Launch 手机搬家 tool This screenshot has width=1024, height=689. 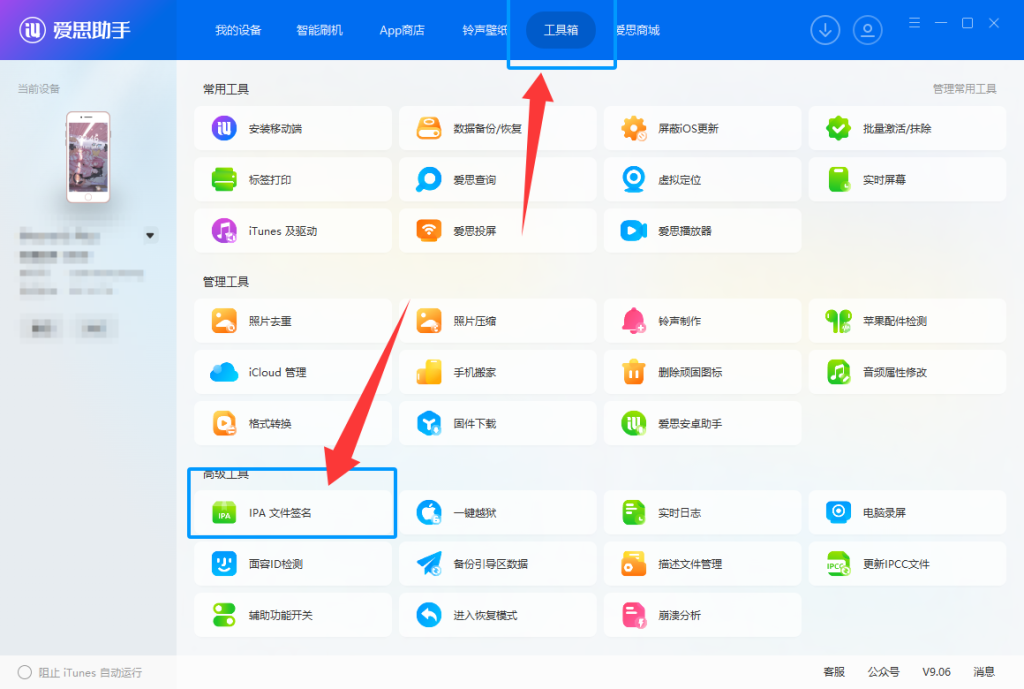498,372
